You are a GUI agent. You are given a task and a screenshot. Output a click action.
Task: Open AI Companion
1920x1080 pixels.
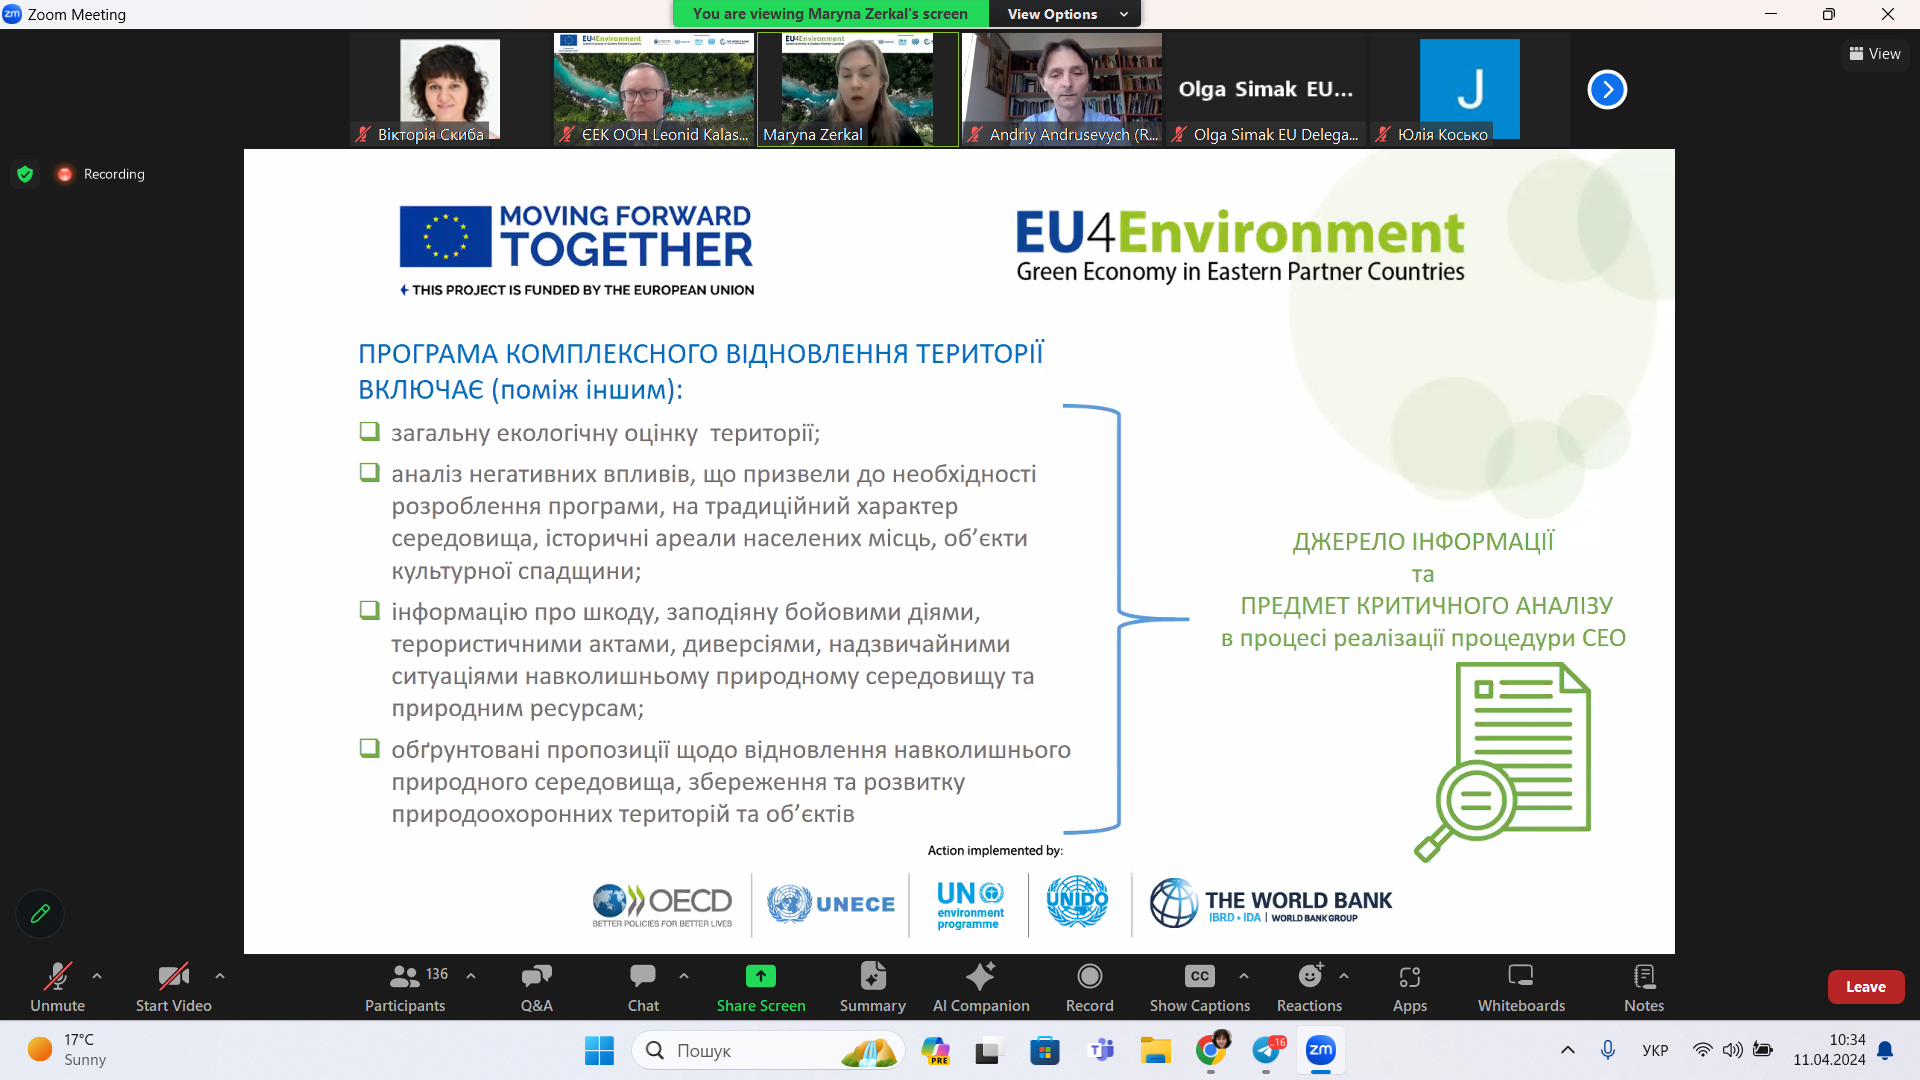[x=980, y=986]
